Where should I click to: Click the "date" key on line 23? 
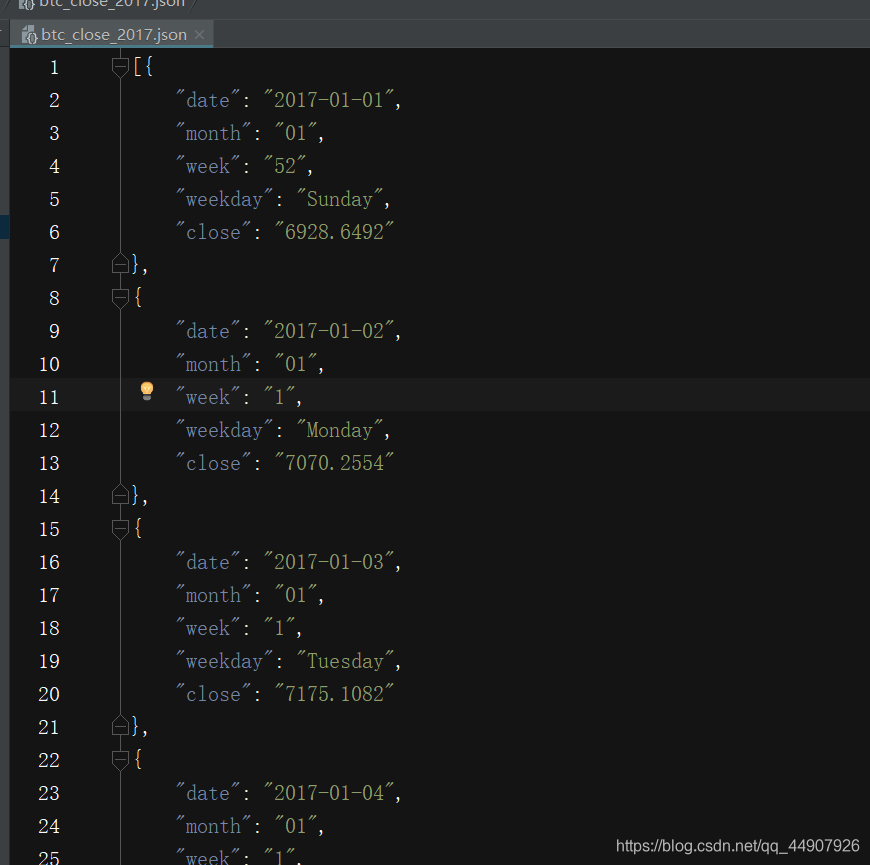208,792
